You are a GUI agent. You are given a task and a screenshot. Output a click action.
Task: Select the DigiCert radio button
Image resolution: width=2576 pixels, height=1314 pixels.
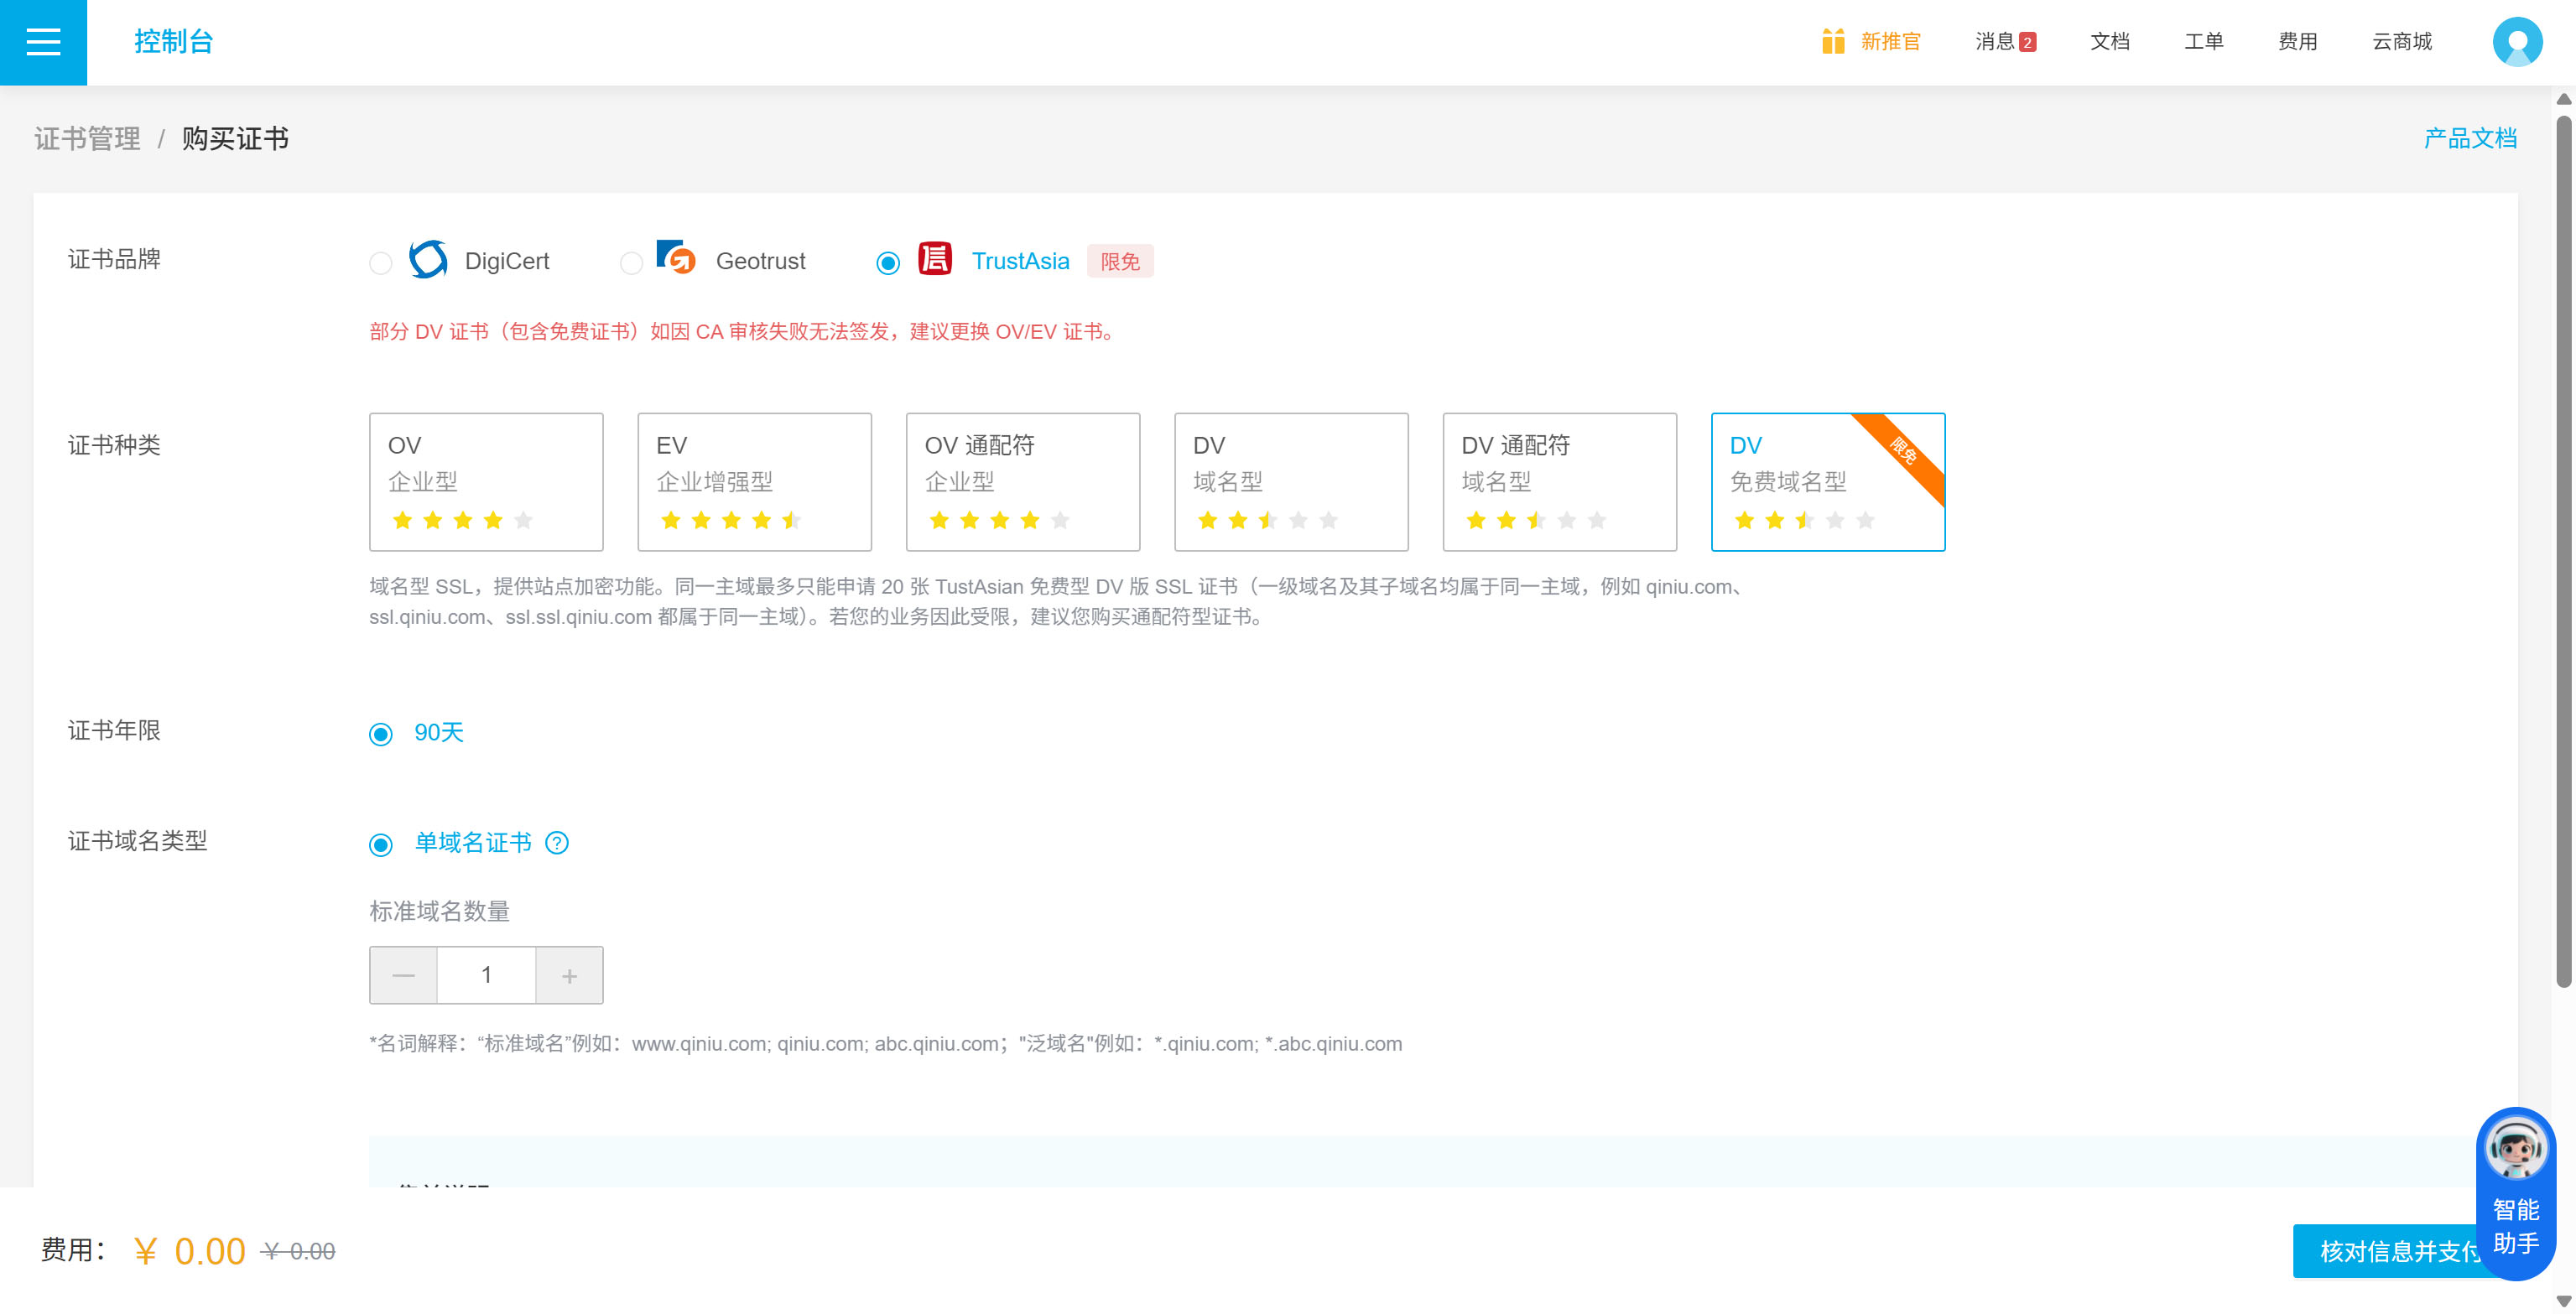[x=380, y=263]
